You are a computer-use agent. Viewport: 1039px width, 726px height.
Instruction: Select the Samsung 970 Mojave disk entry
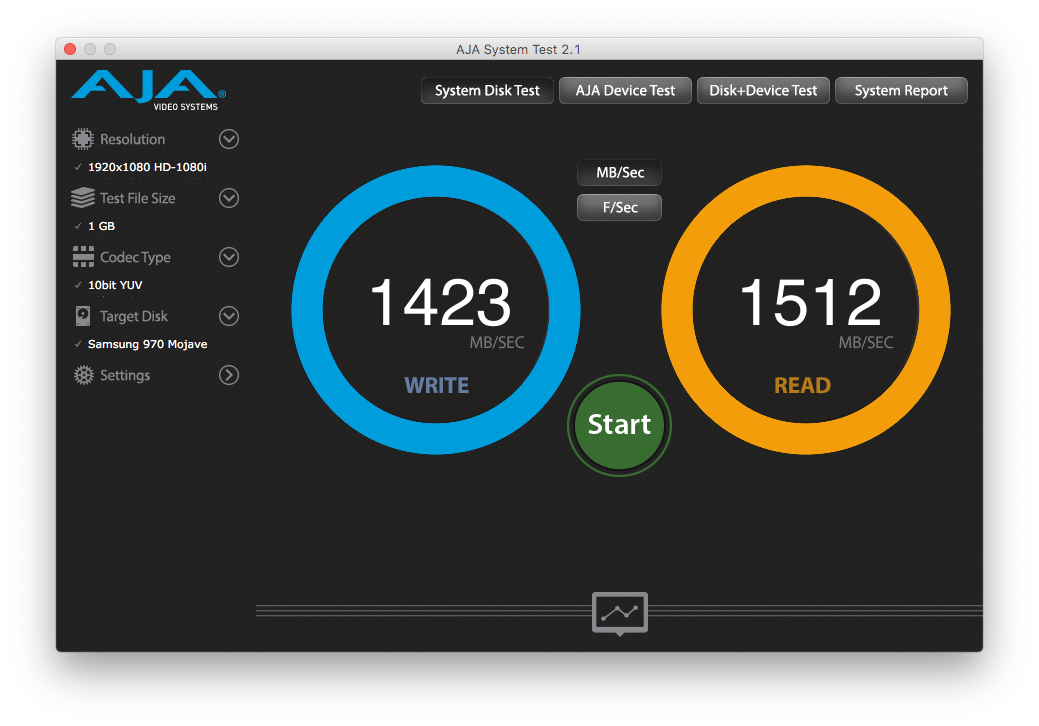click(x=147, y=344)
